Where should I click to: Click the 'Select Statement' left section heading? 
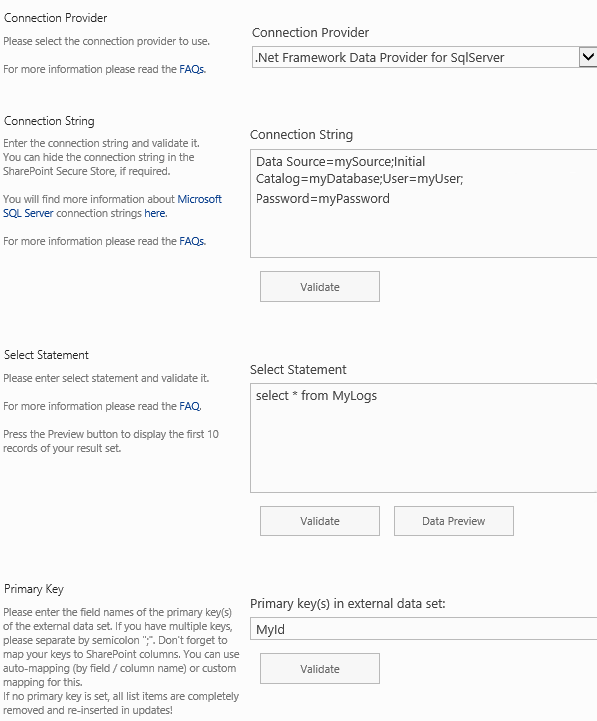pos(46,355)
